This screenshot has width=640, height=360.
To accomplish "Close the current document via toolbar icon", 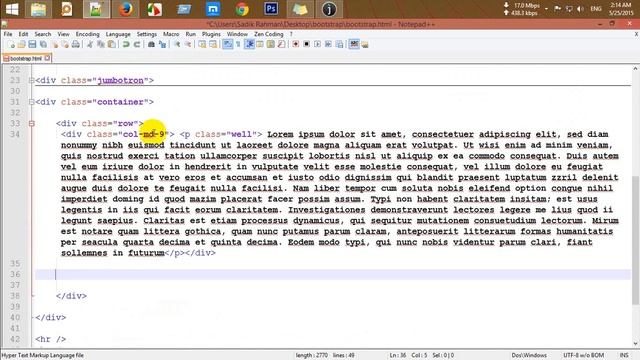I will tap(54, 44).
